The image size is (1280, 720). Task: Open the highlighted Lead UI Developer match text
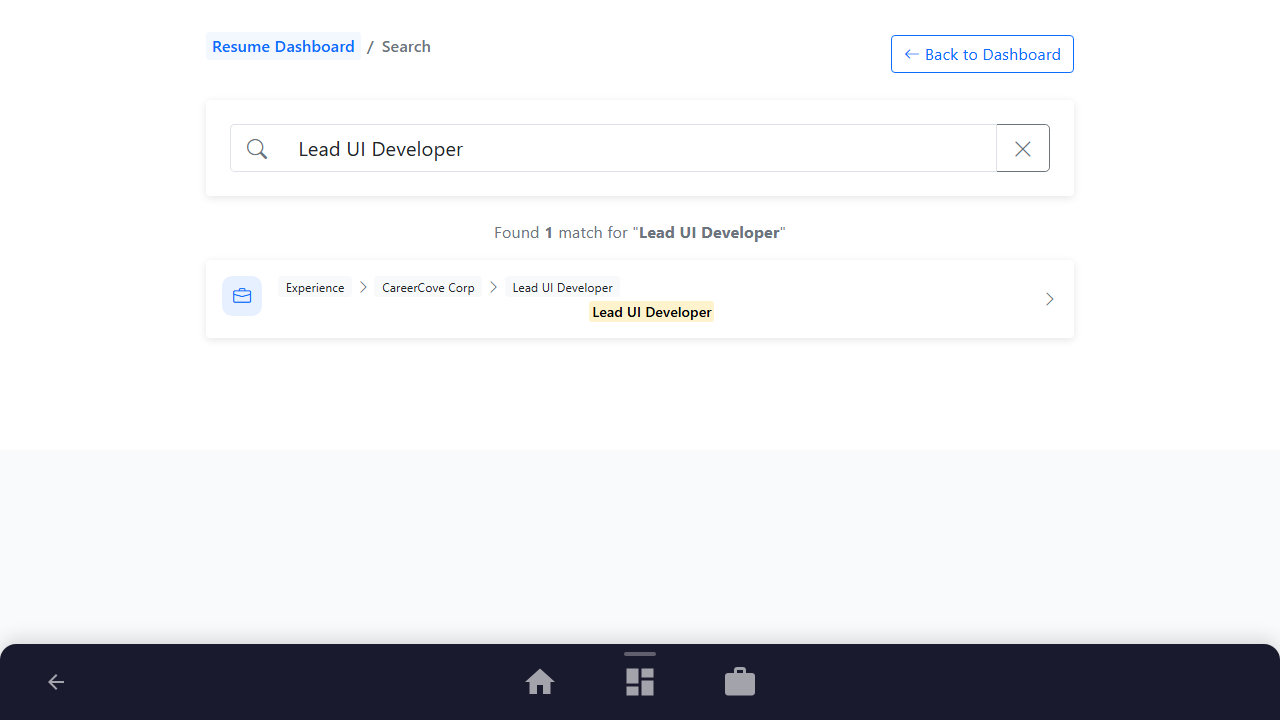click(x=652, y=312)
